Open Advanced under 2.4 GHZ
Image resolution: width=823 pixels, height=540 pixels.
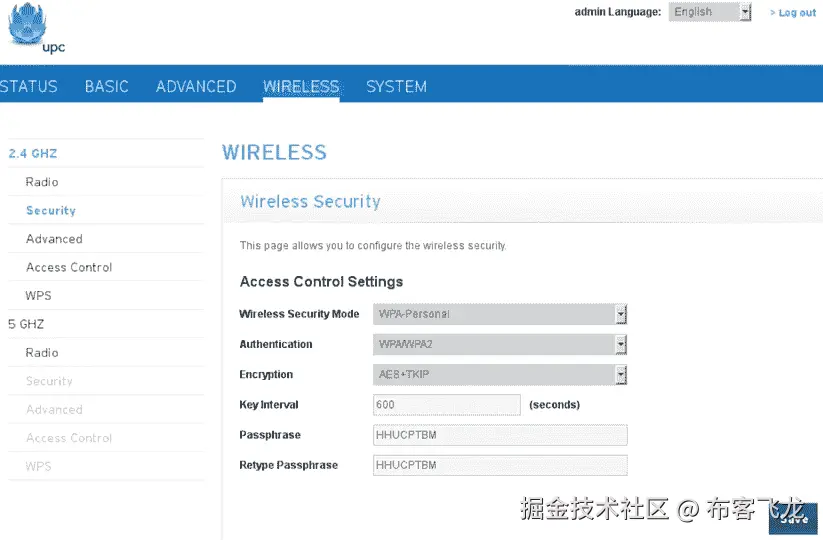point(54,239)
